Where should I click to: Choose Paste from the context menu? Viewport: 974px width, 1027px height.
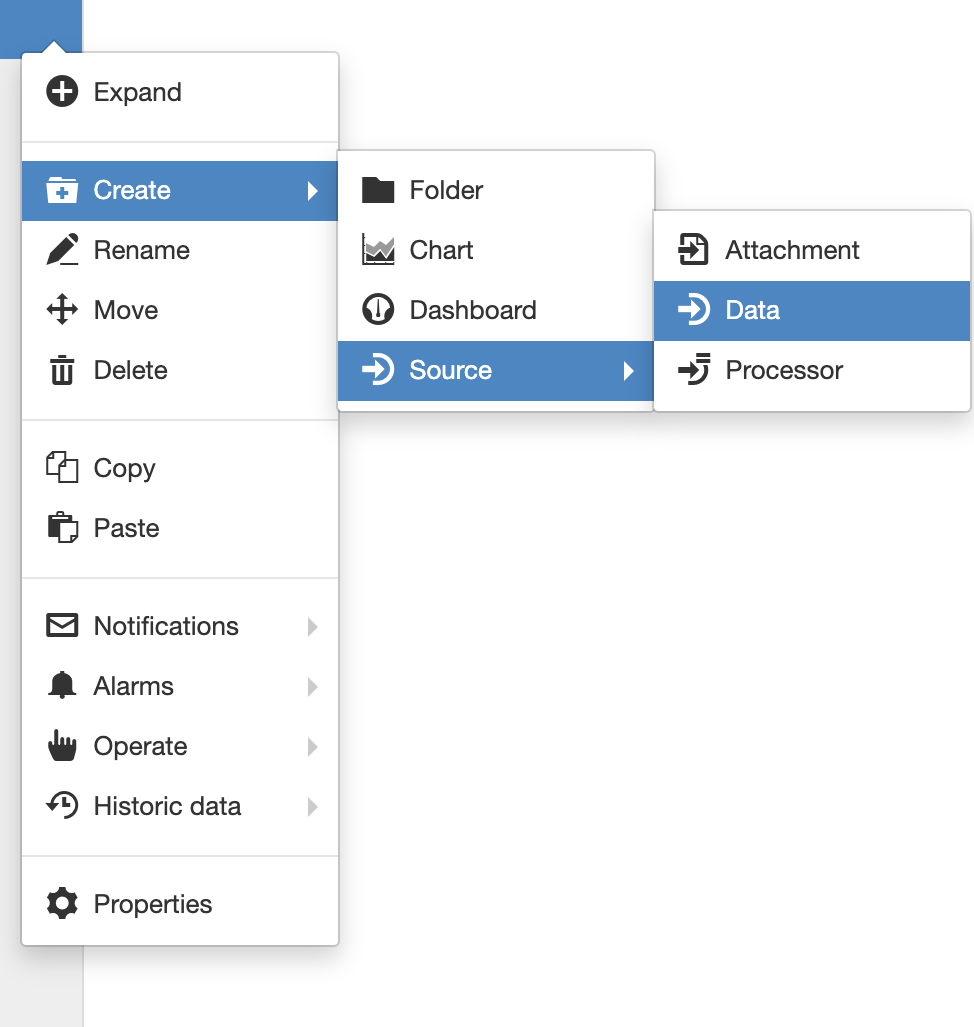click(x=126, y=529)
